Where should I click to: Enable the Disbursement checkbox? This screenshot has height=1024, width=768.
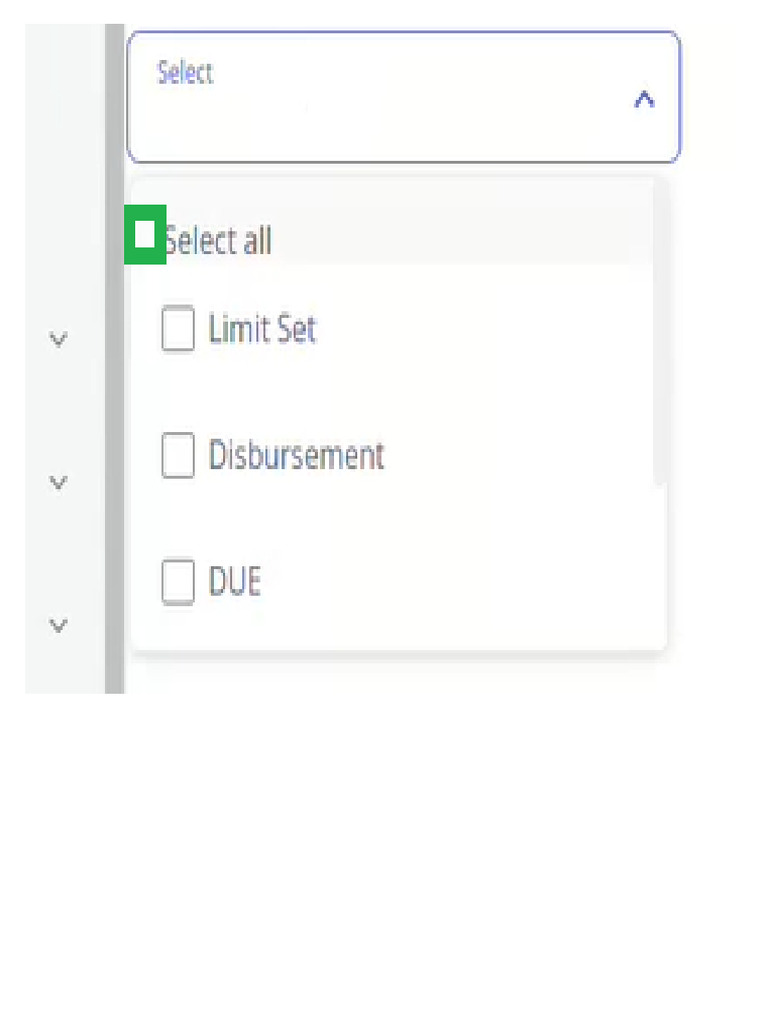click(x=178, y=457)
